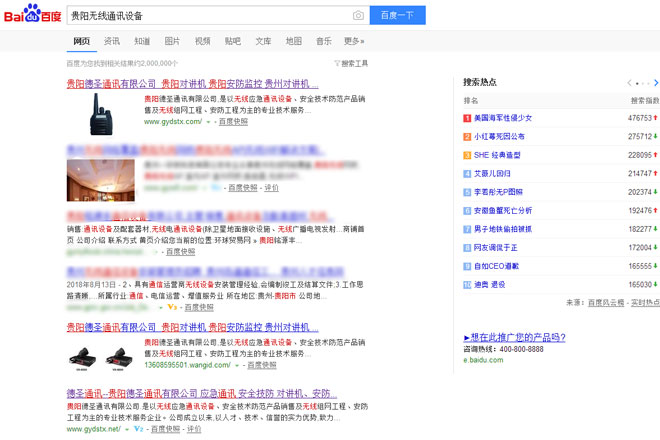Open second 贵阳德圣通讯有限公司 result with radios
660x440 pixels.
pos(192,327)
